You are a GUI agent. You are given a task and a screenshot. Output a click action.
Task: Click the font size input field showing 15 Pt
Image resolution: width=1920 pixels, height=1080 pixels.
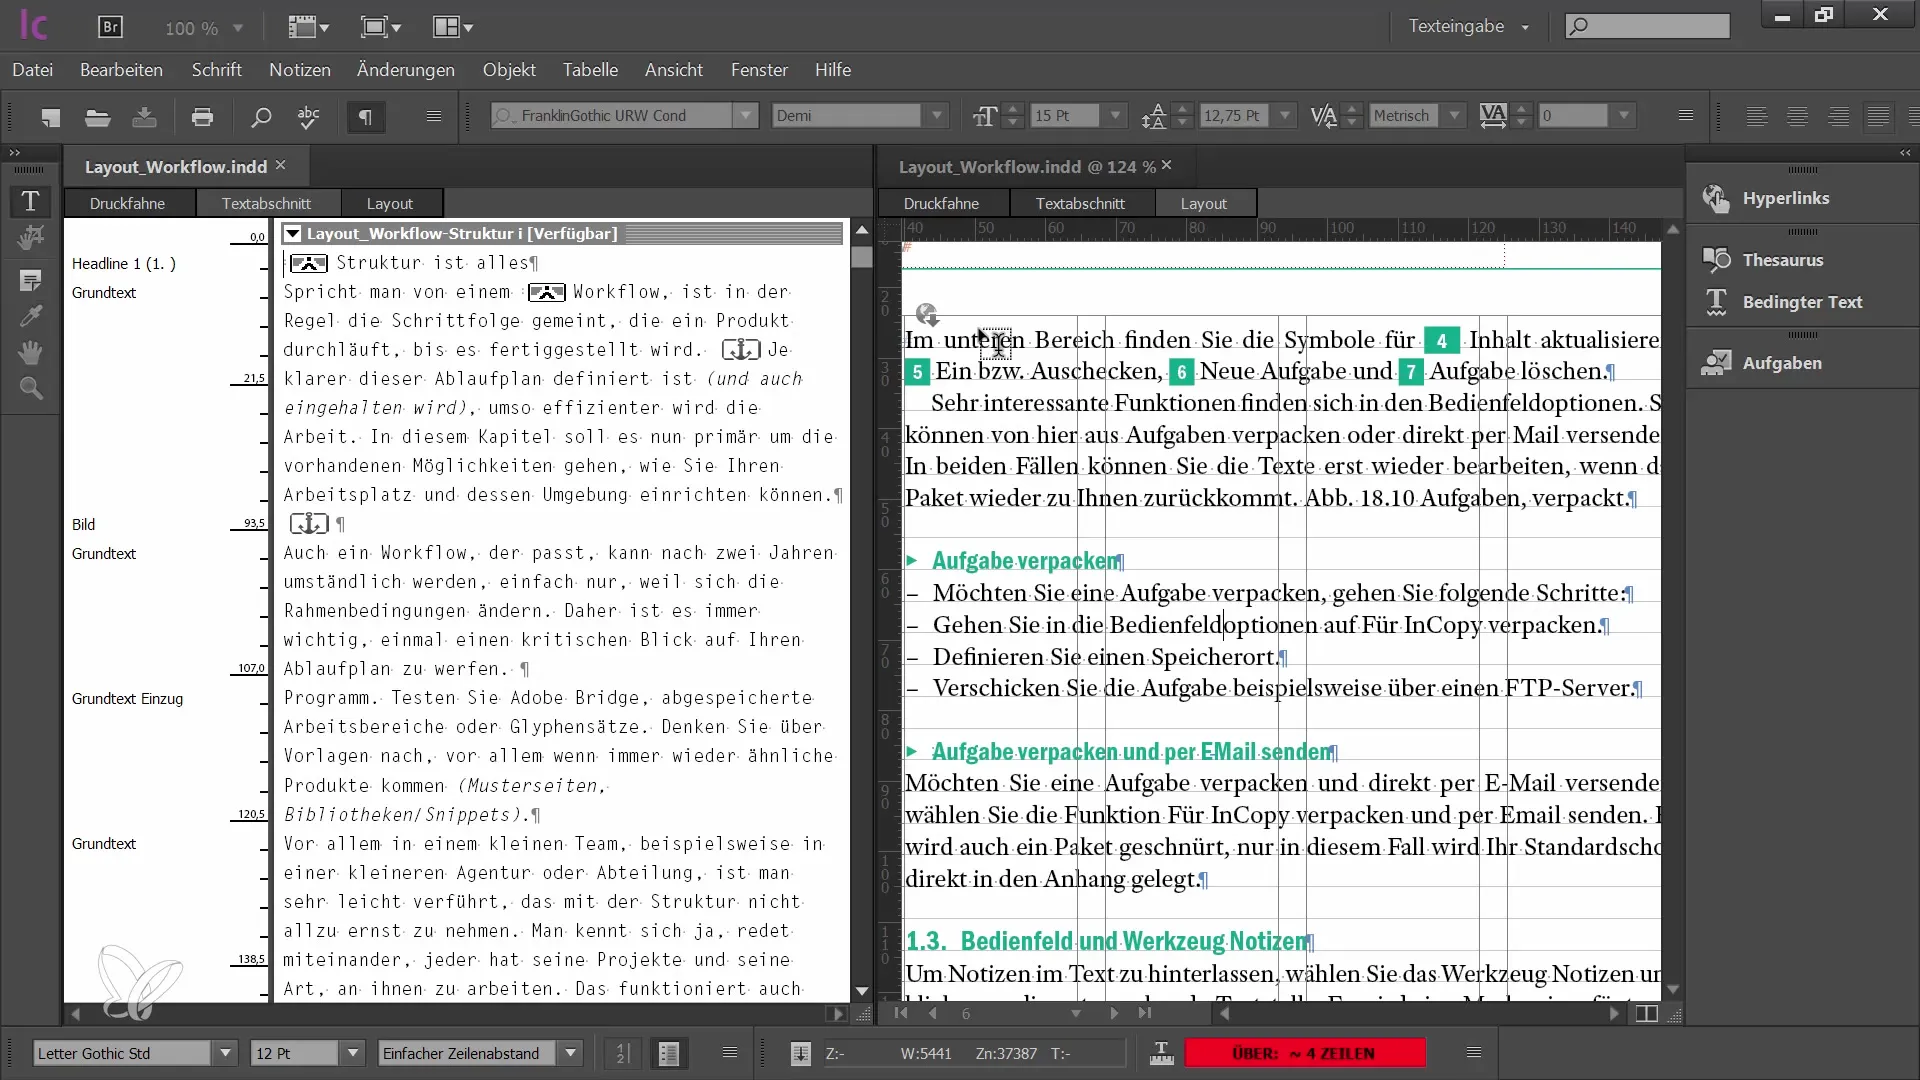tap(1065, 115)
